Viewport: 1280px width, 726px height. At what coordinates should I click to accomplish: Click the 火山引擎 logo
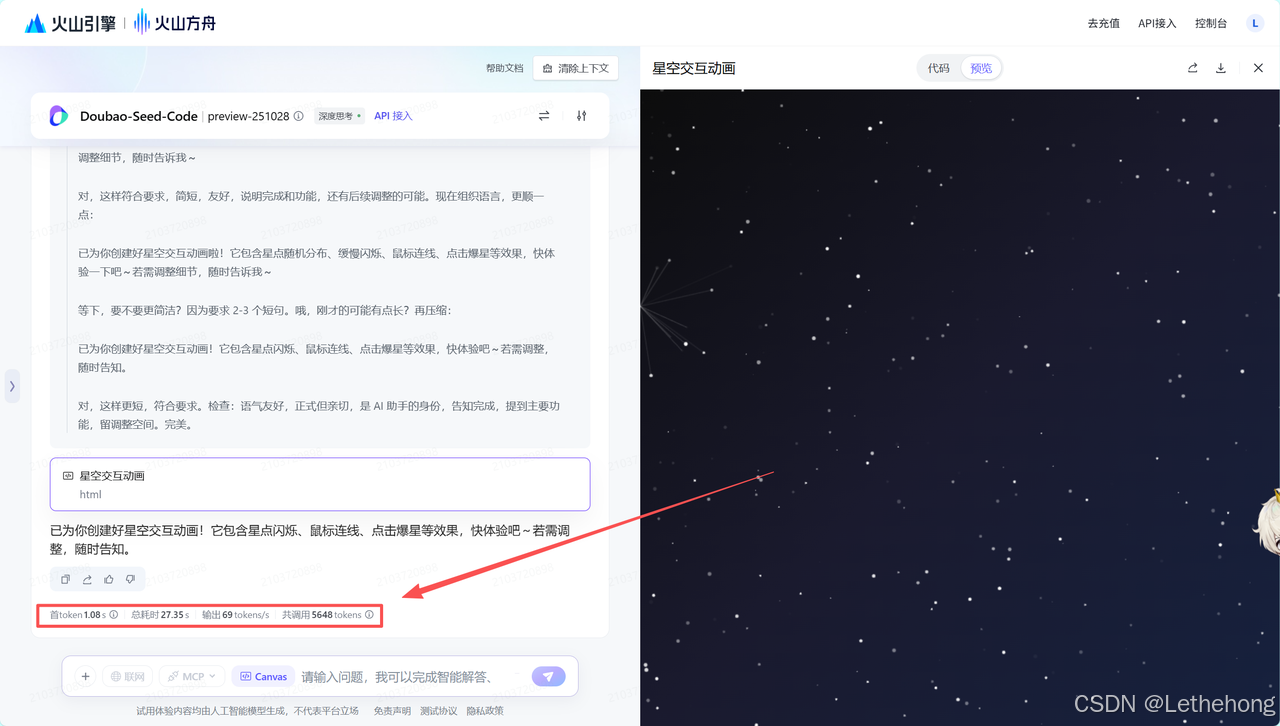pos(70,23)
